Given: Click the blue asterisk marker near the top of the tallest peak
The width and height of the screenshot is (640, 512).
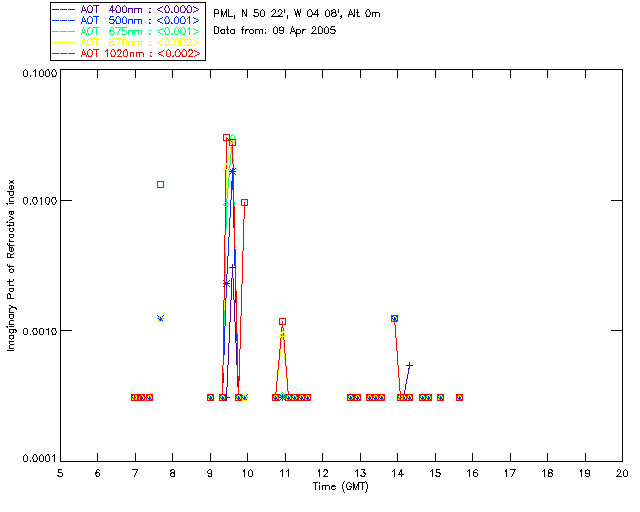Looking at the screenshot, I should click(x=232, y=171).
